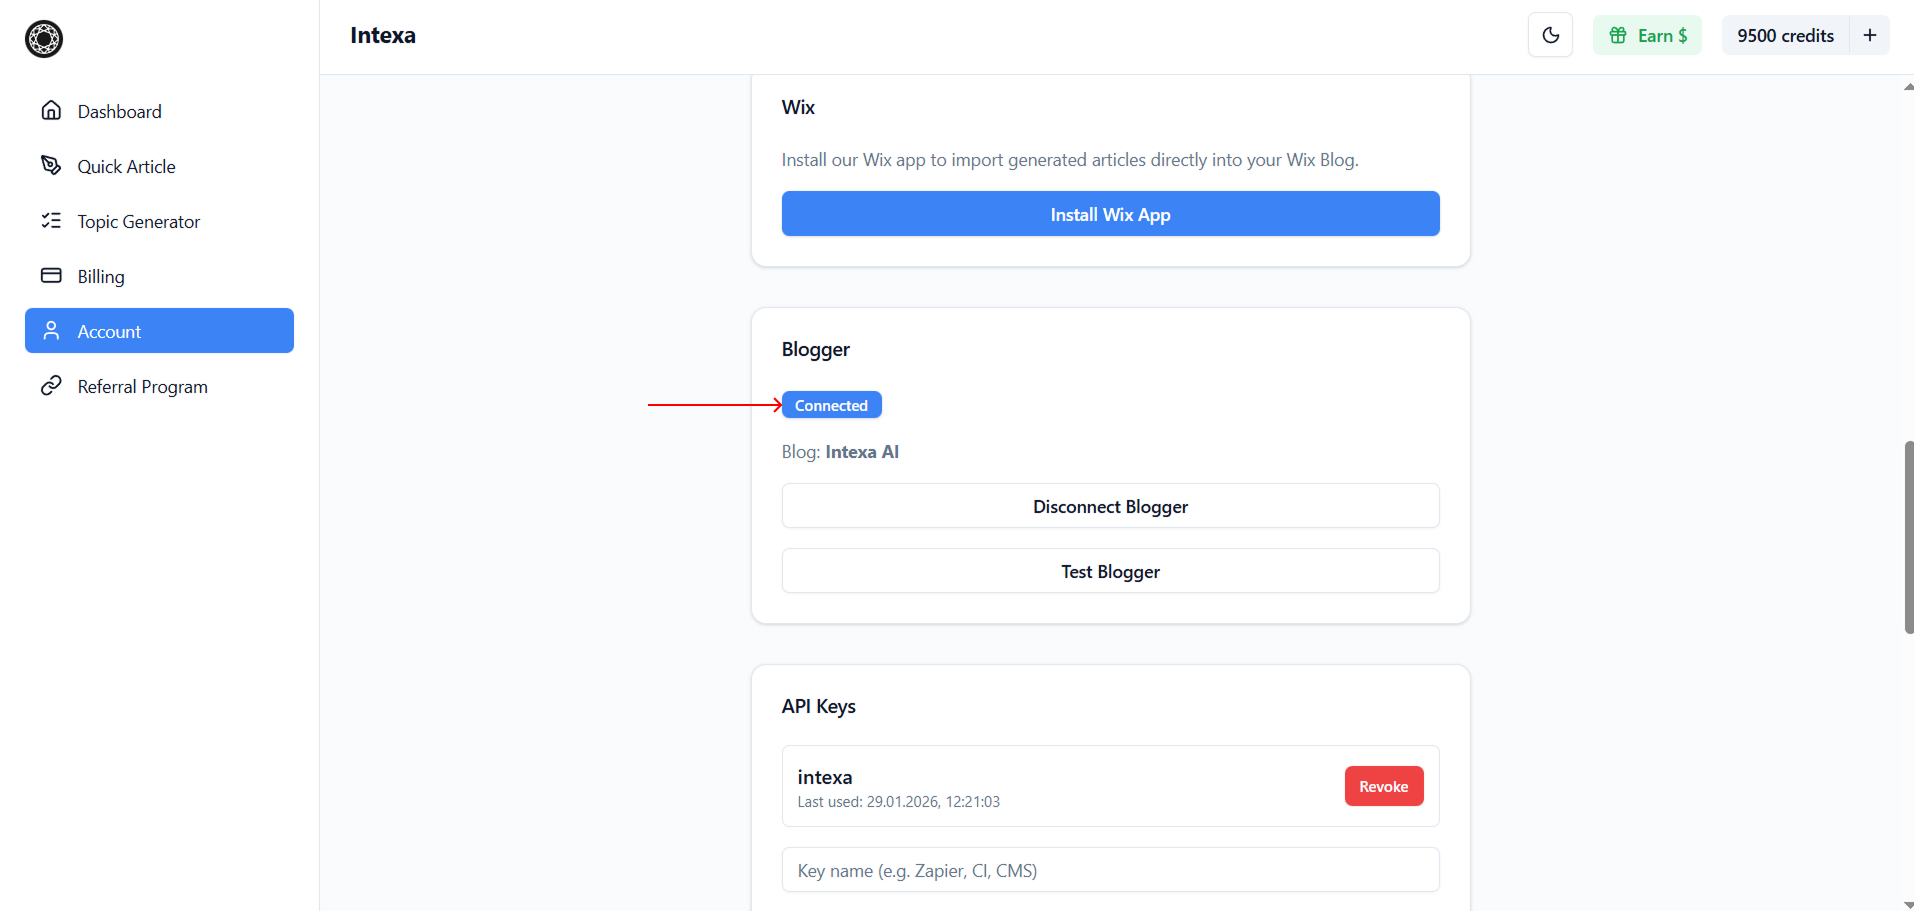Click the page's vertical scrollbar thumb

click(1908, 537)
